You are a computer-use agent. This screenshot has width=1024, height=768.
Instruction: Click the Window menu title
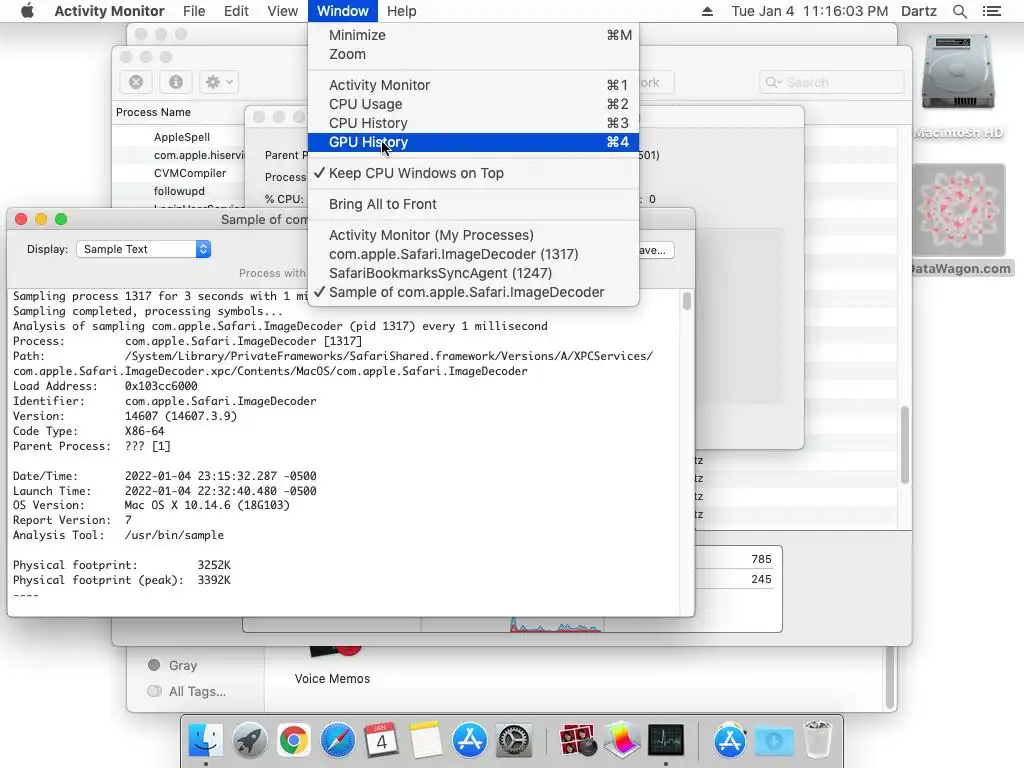342,11
